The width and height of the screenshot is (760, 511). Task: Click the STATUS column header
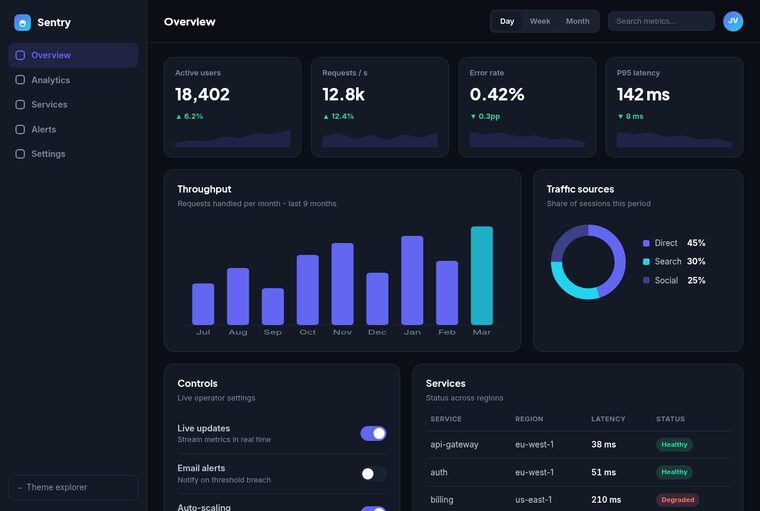click(670, 419)
